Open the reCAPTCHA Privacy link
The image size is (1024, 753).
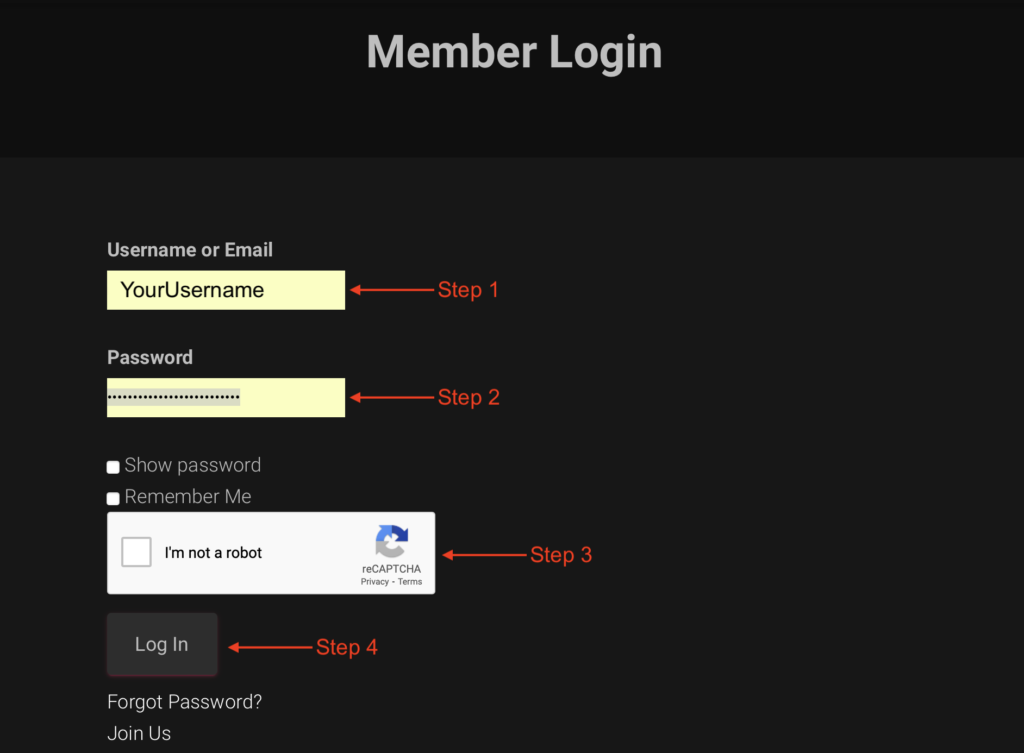pyautogui.click(x=374, y=582)
